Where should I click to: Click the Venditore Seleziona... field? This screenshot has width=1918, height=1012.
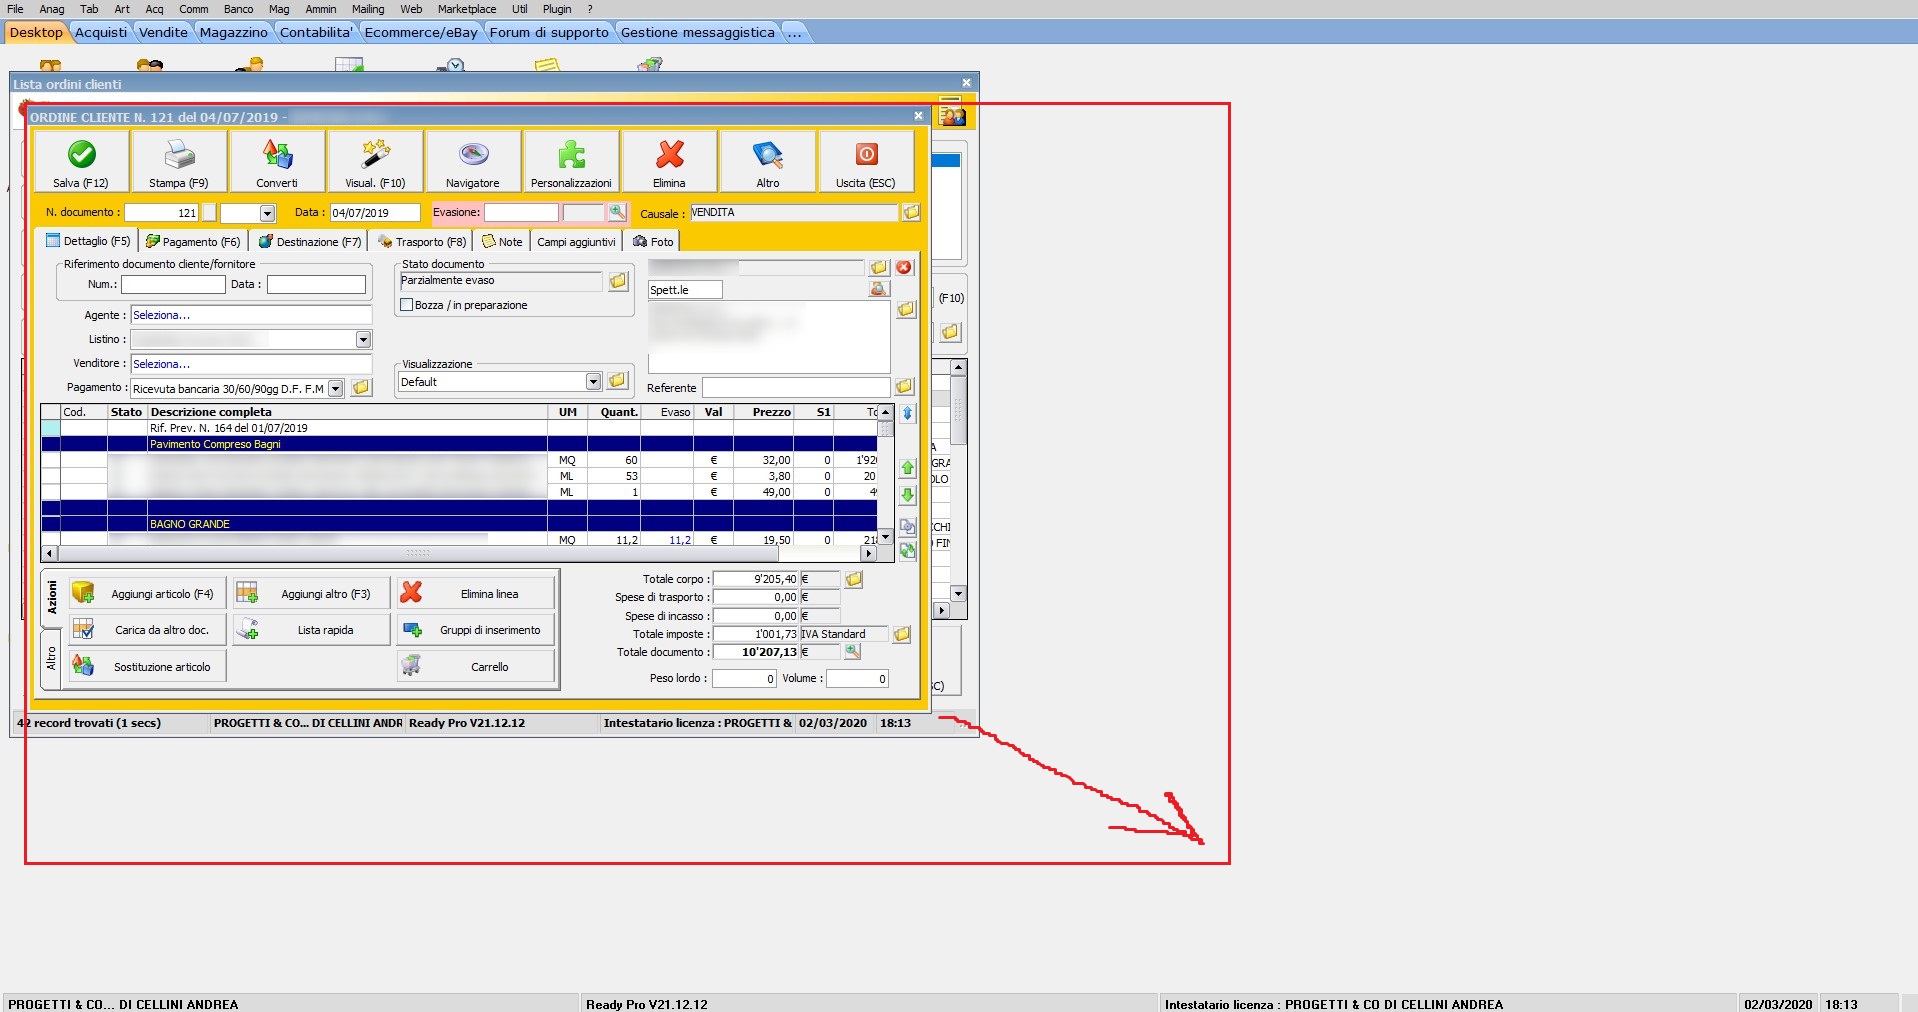click(251, 364)
